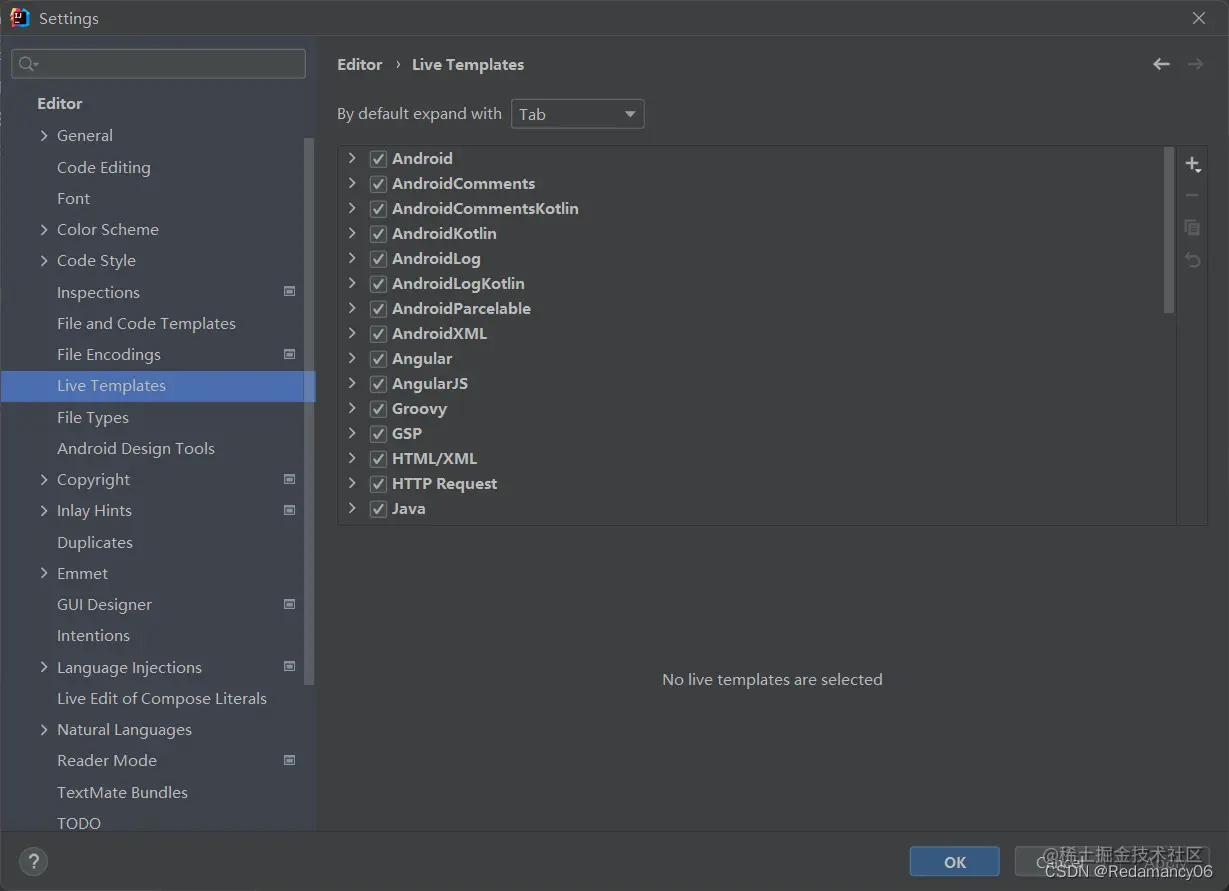The image size is (1229, 891).
Task: Expand the Android template group chevron
Action: pos(352,158)
